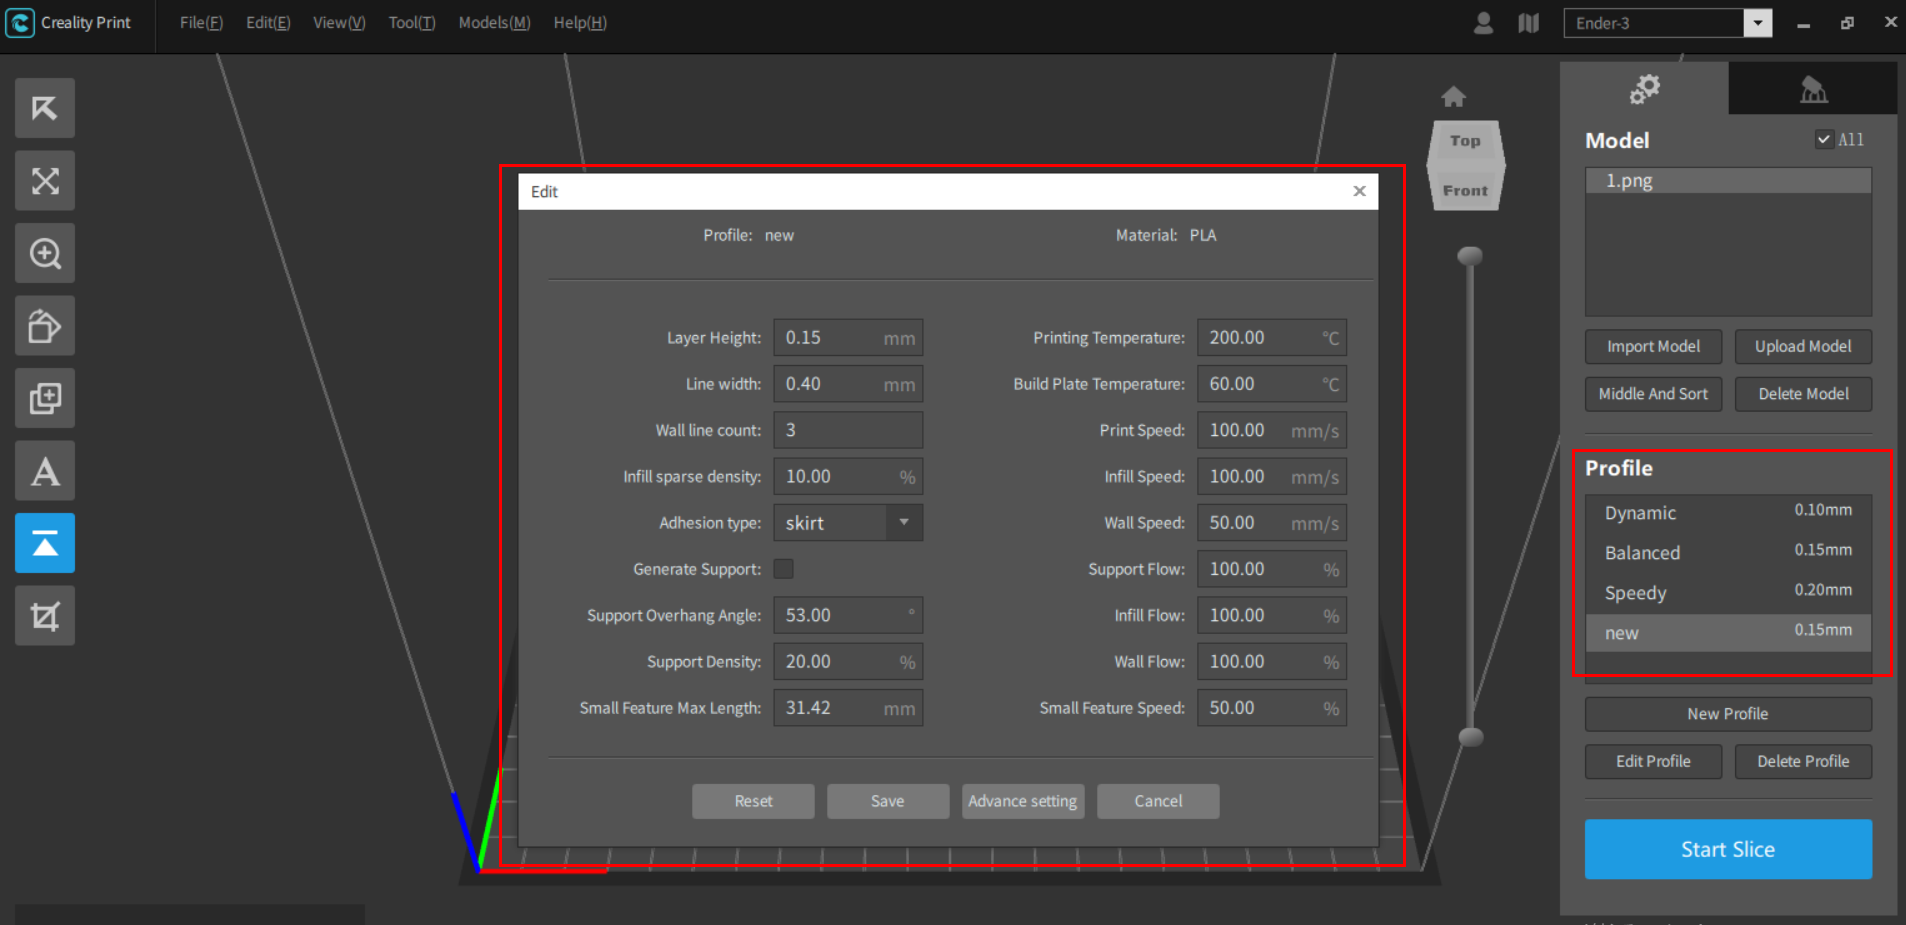The image size is (1906, 925).
Task: Open the zoom magnifier tool
Action: pyautogui.click(x=44, y=253)
